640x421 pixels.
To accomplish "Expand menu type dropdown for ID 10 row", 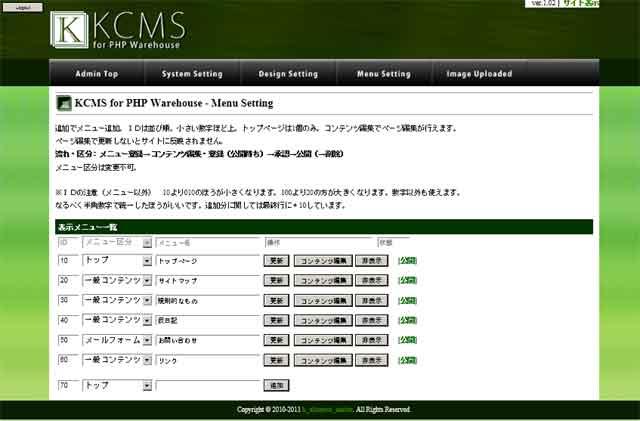I will point(147,260).
